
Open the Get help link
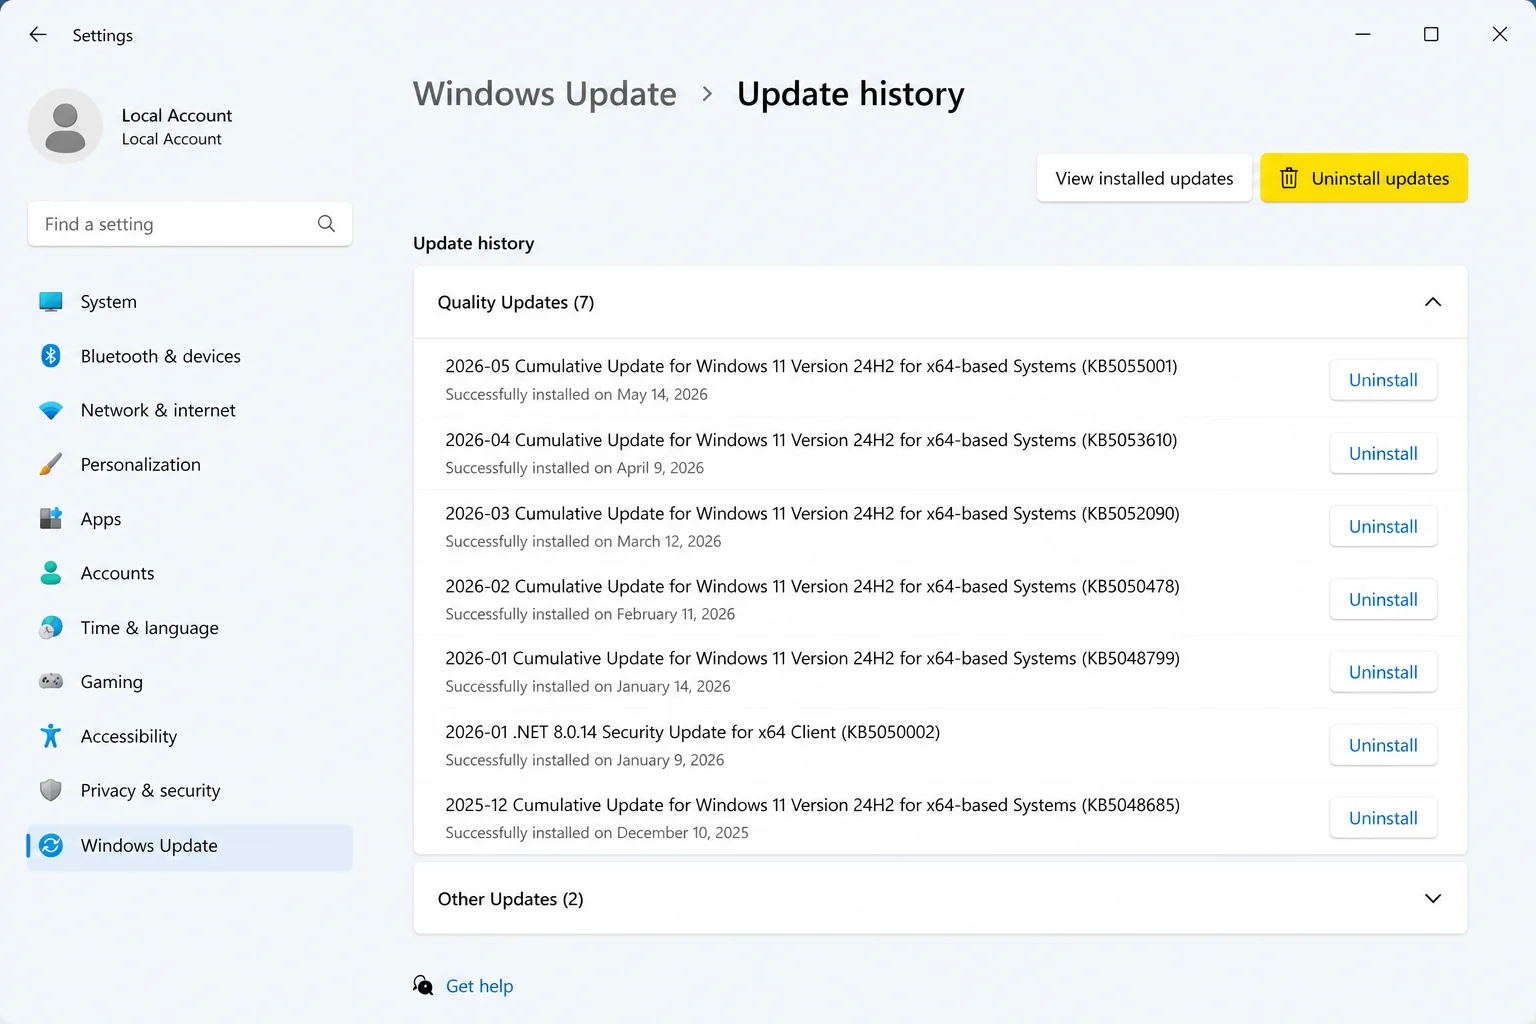pos(479,986)
